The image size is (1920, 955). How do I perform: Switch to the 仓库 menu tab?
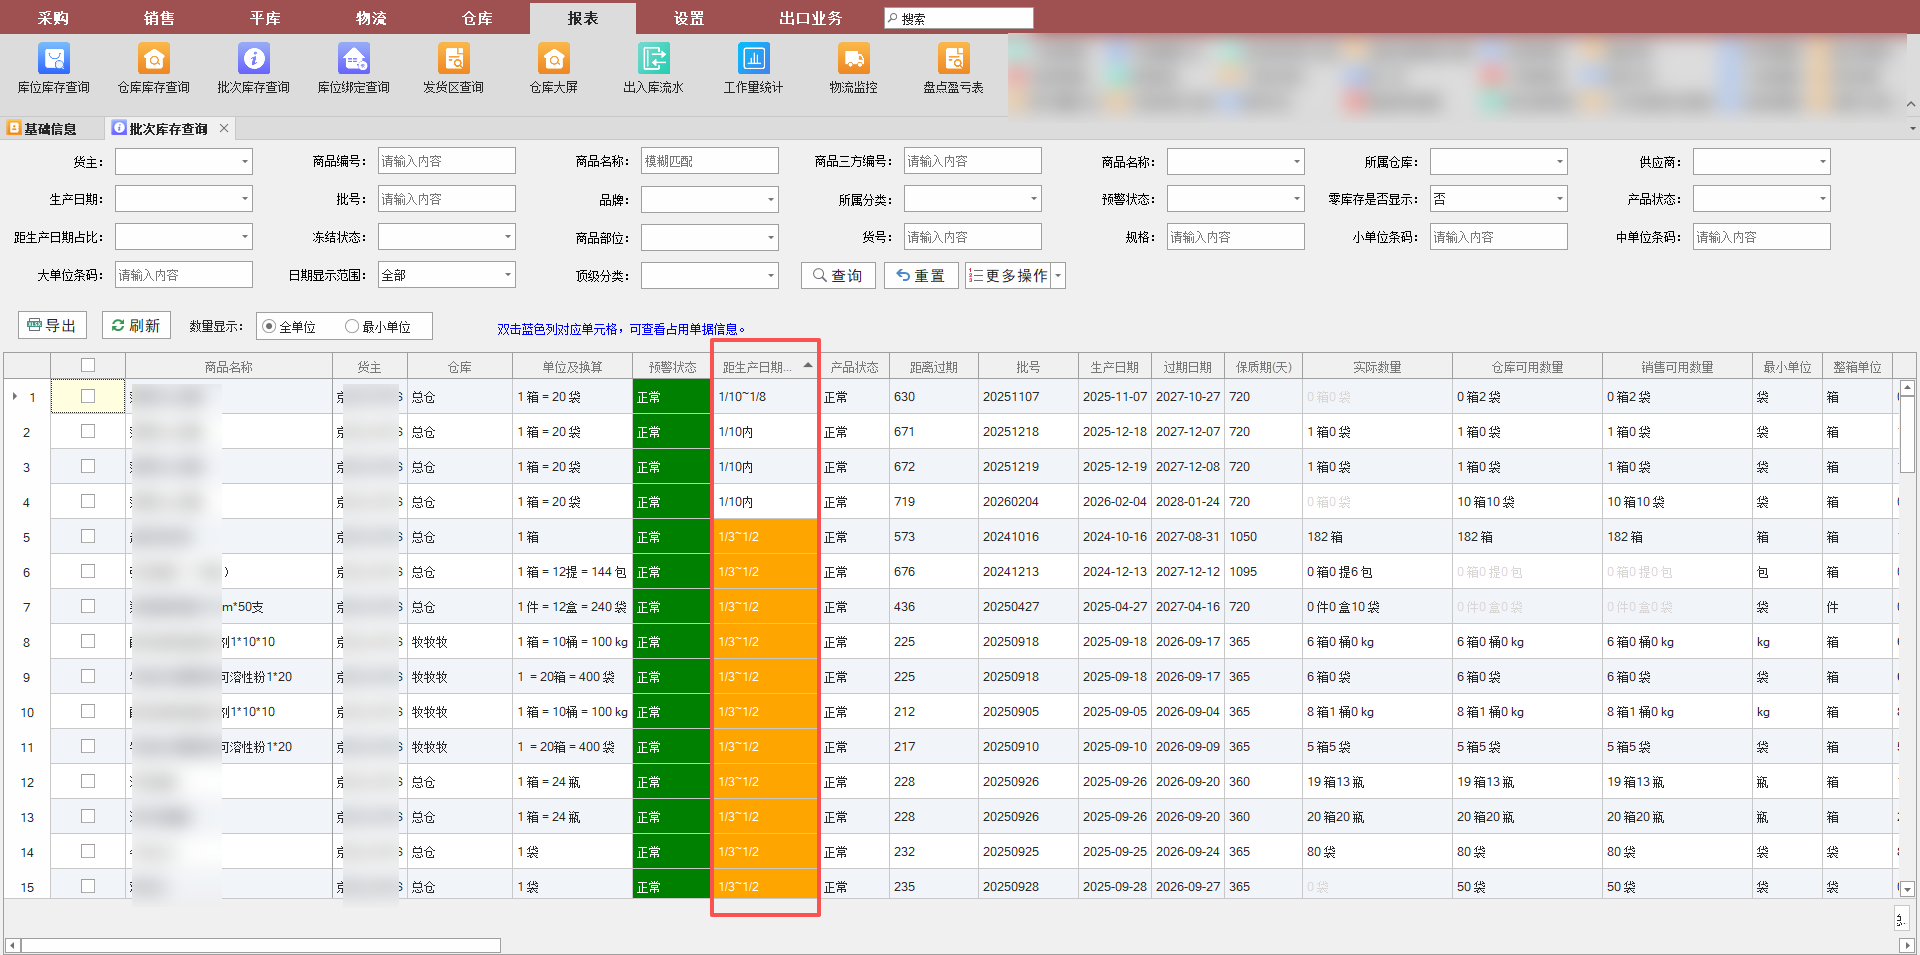[x=477, y=18]
